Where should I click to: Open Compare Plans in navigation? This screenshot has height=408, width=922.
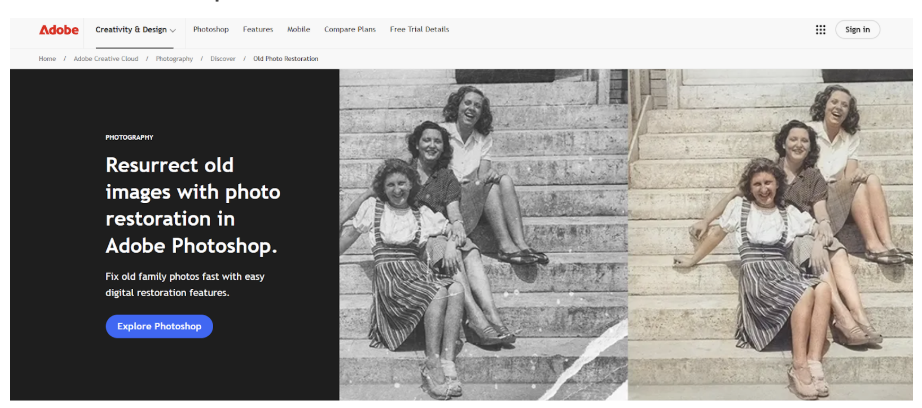coord(350,29)
